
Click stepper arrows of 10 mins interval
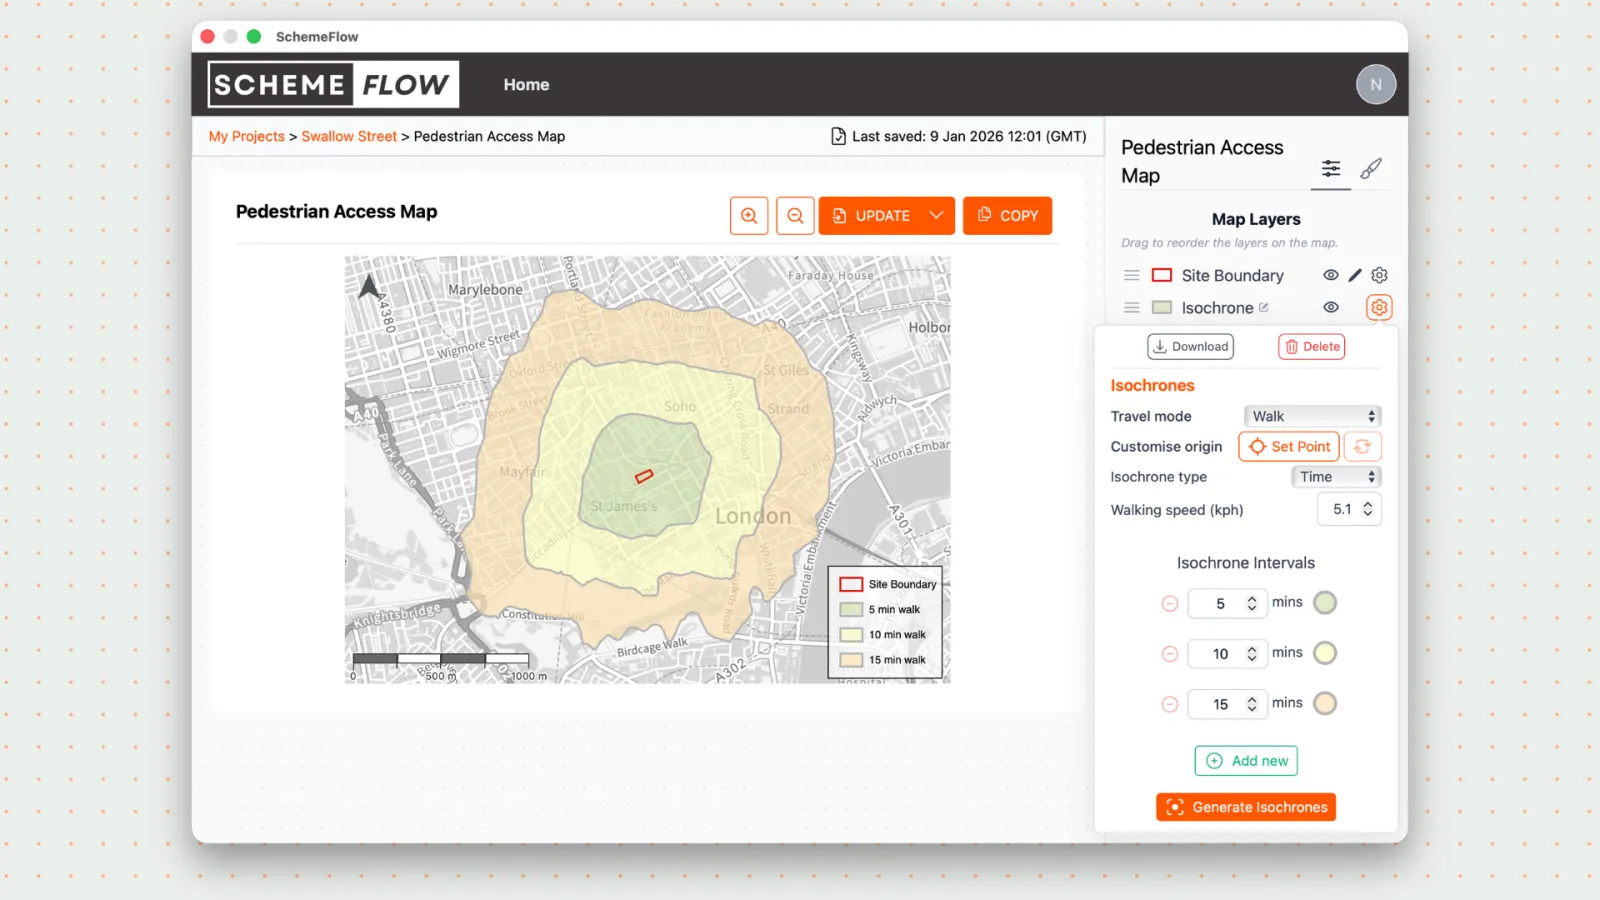[x=1252, y=654]
